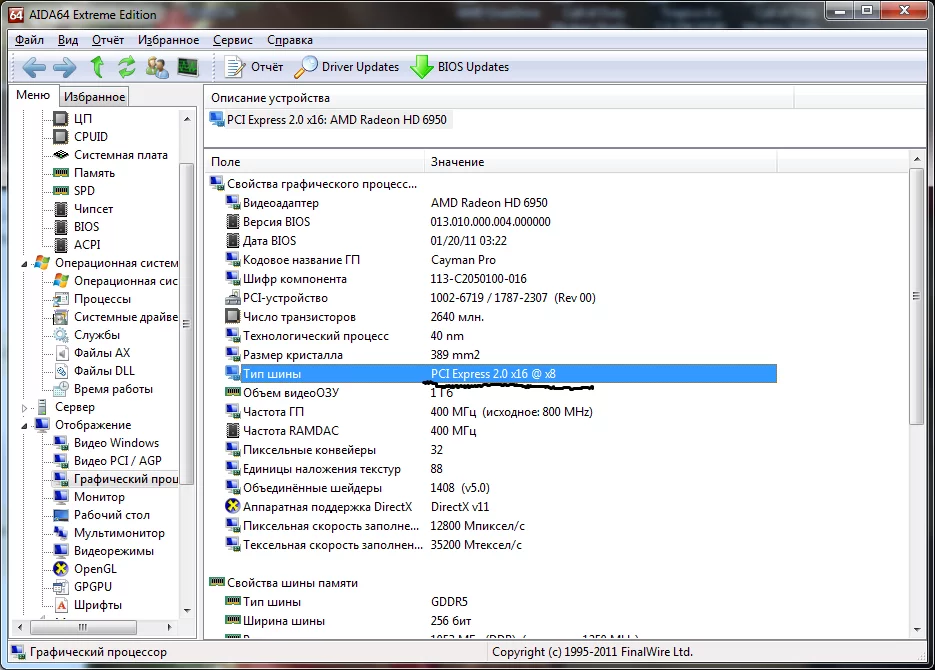Open the system monitor graph icon
935x670 pixels.
click(188, 67)
